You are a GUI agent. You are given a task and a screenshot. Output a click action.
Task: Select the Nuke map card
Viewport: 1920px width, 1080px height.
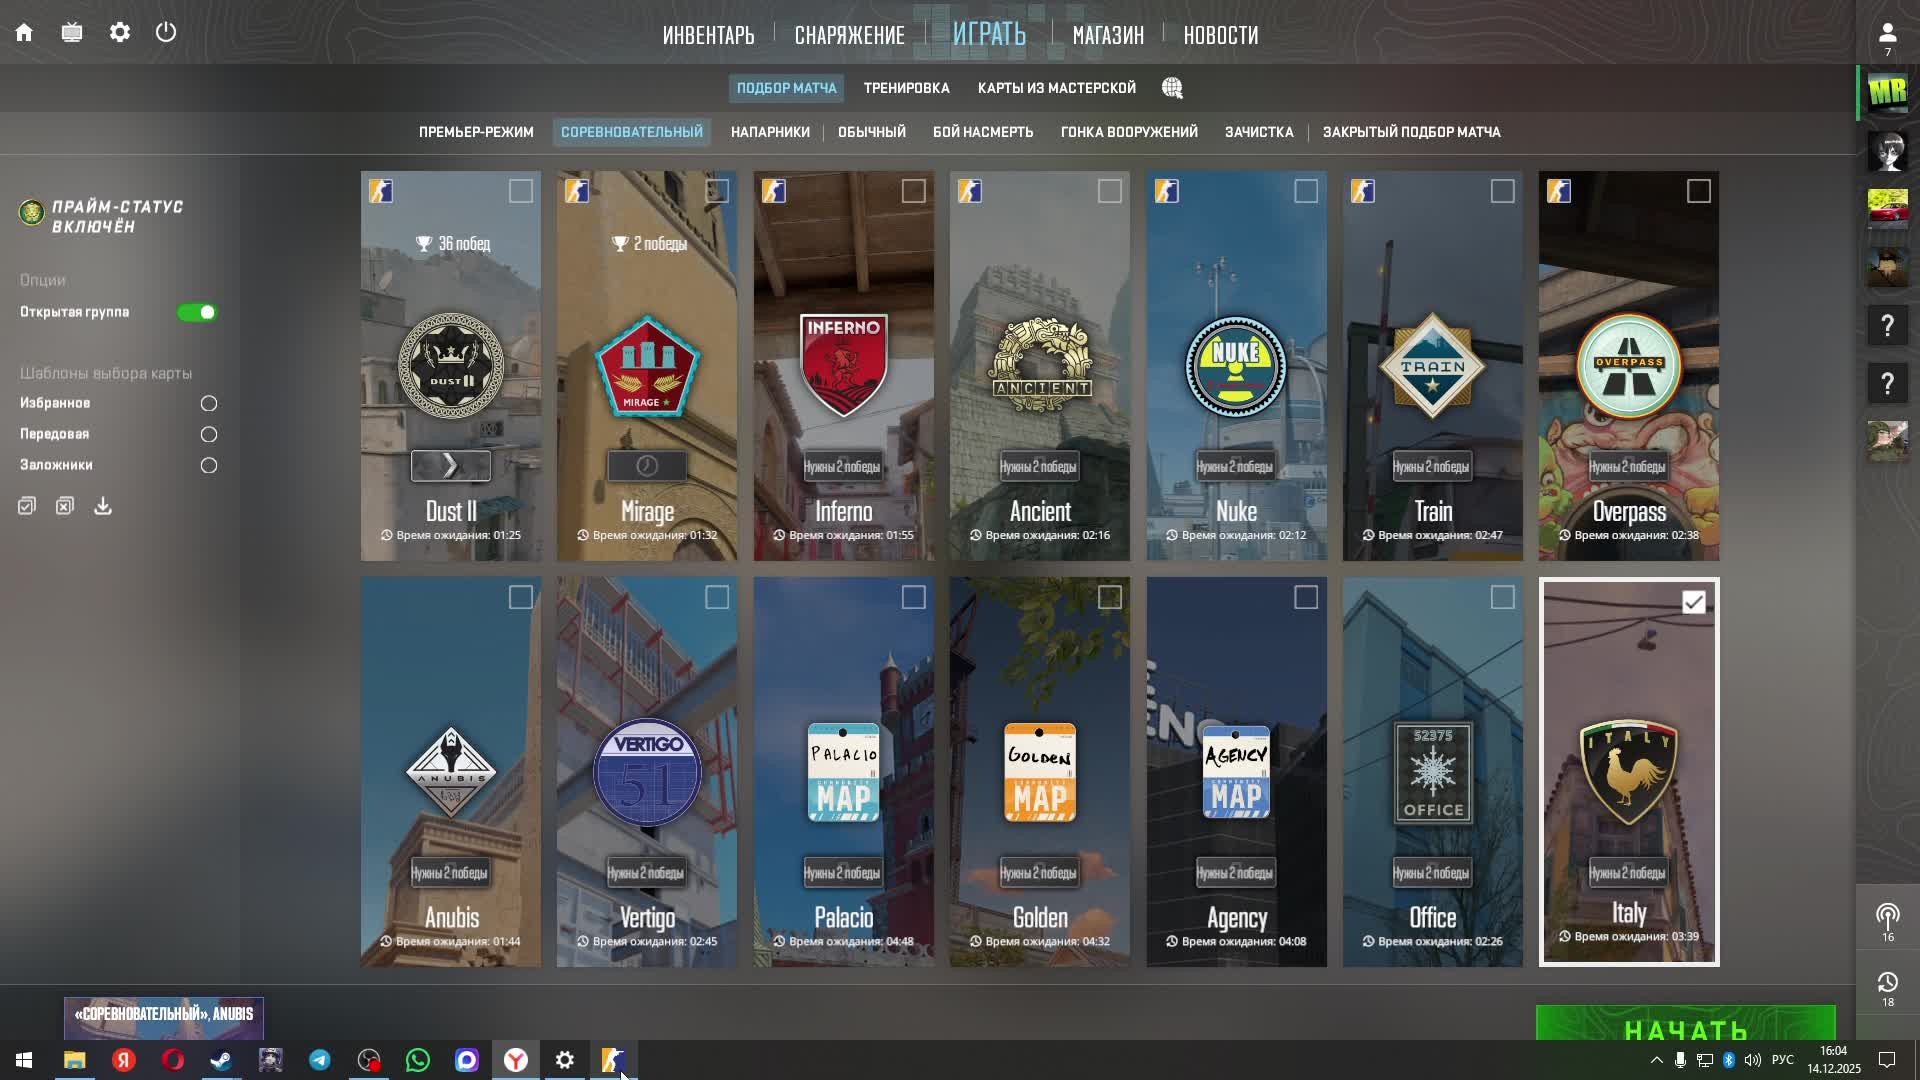pos(1237,366)
